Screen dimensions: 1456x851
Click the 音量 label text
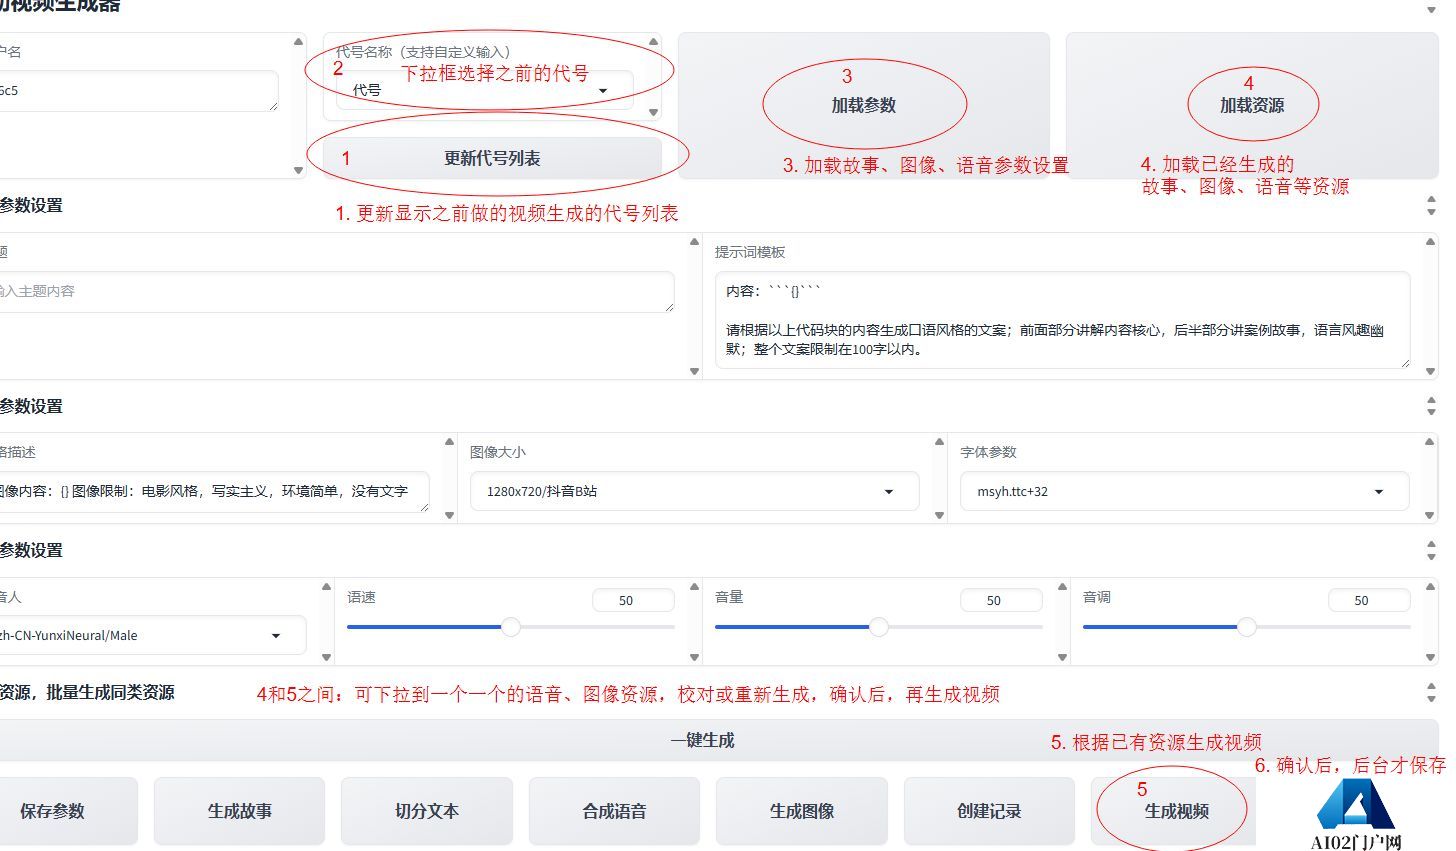point(729,597)
